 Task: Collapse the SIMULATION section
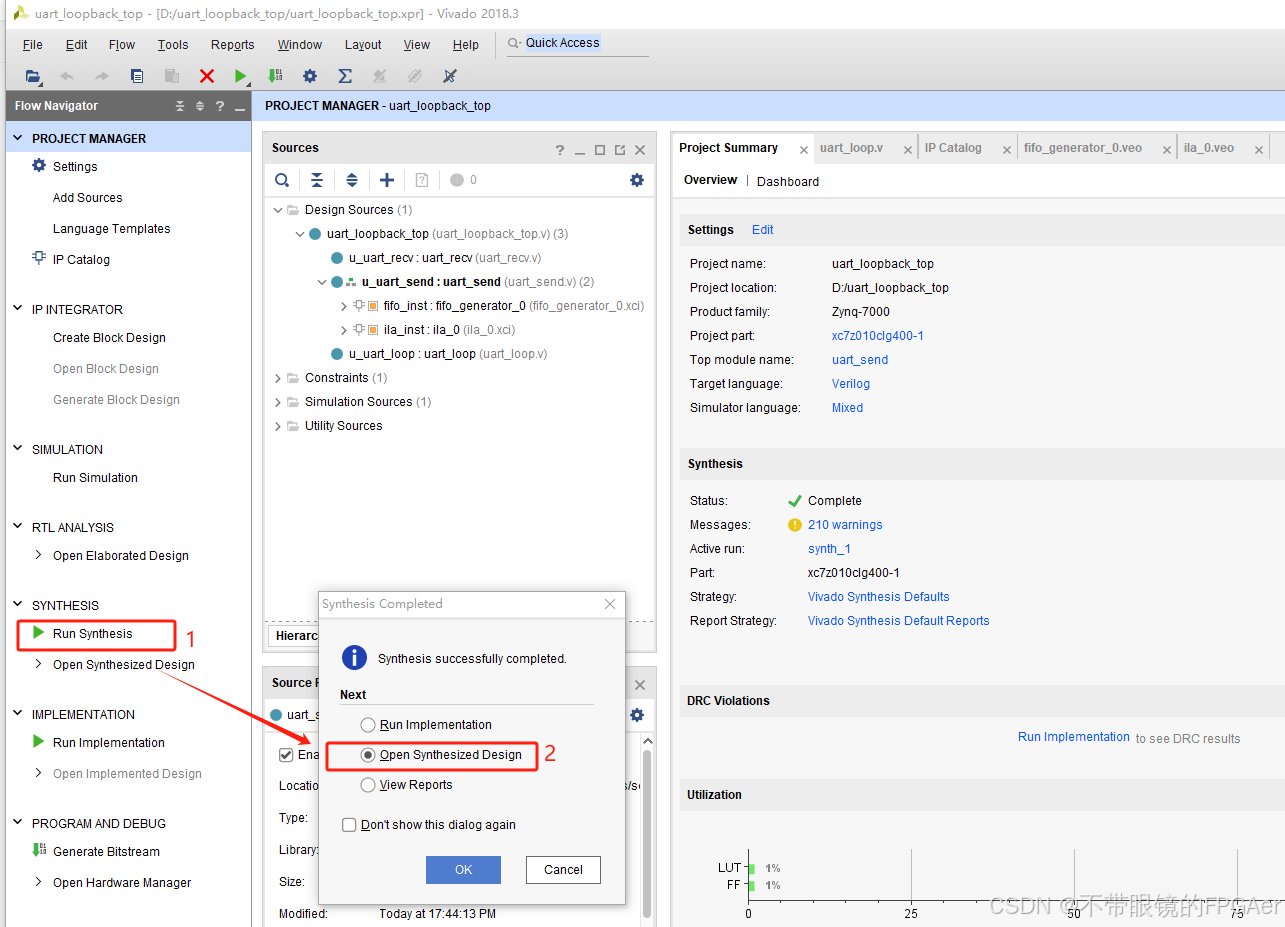(18, 449)
